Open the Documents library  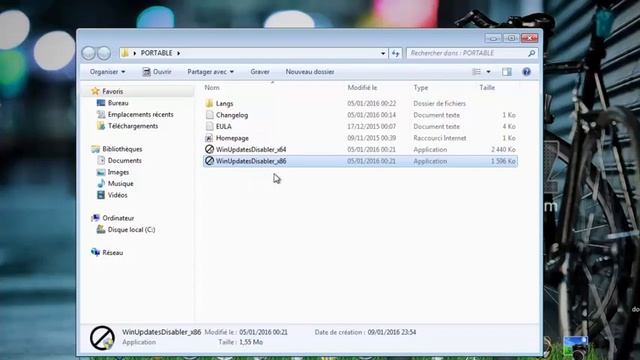(124, 160)
